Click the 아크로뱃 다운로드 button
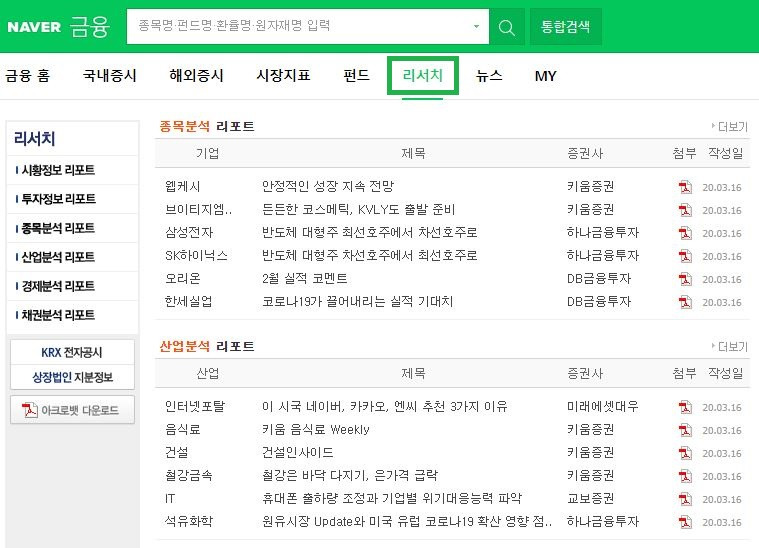This screenshot has height=548, width=759. coord(72,410)
